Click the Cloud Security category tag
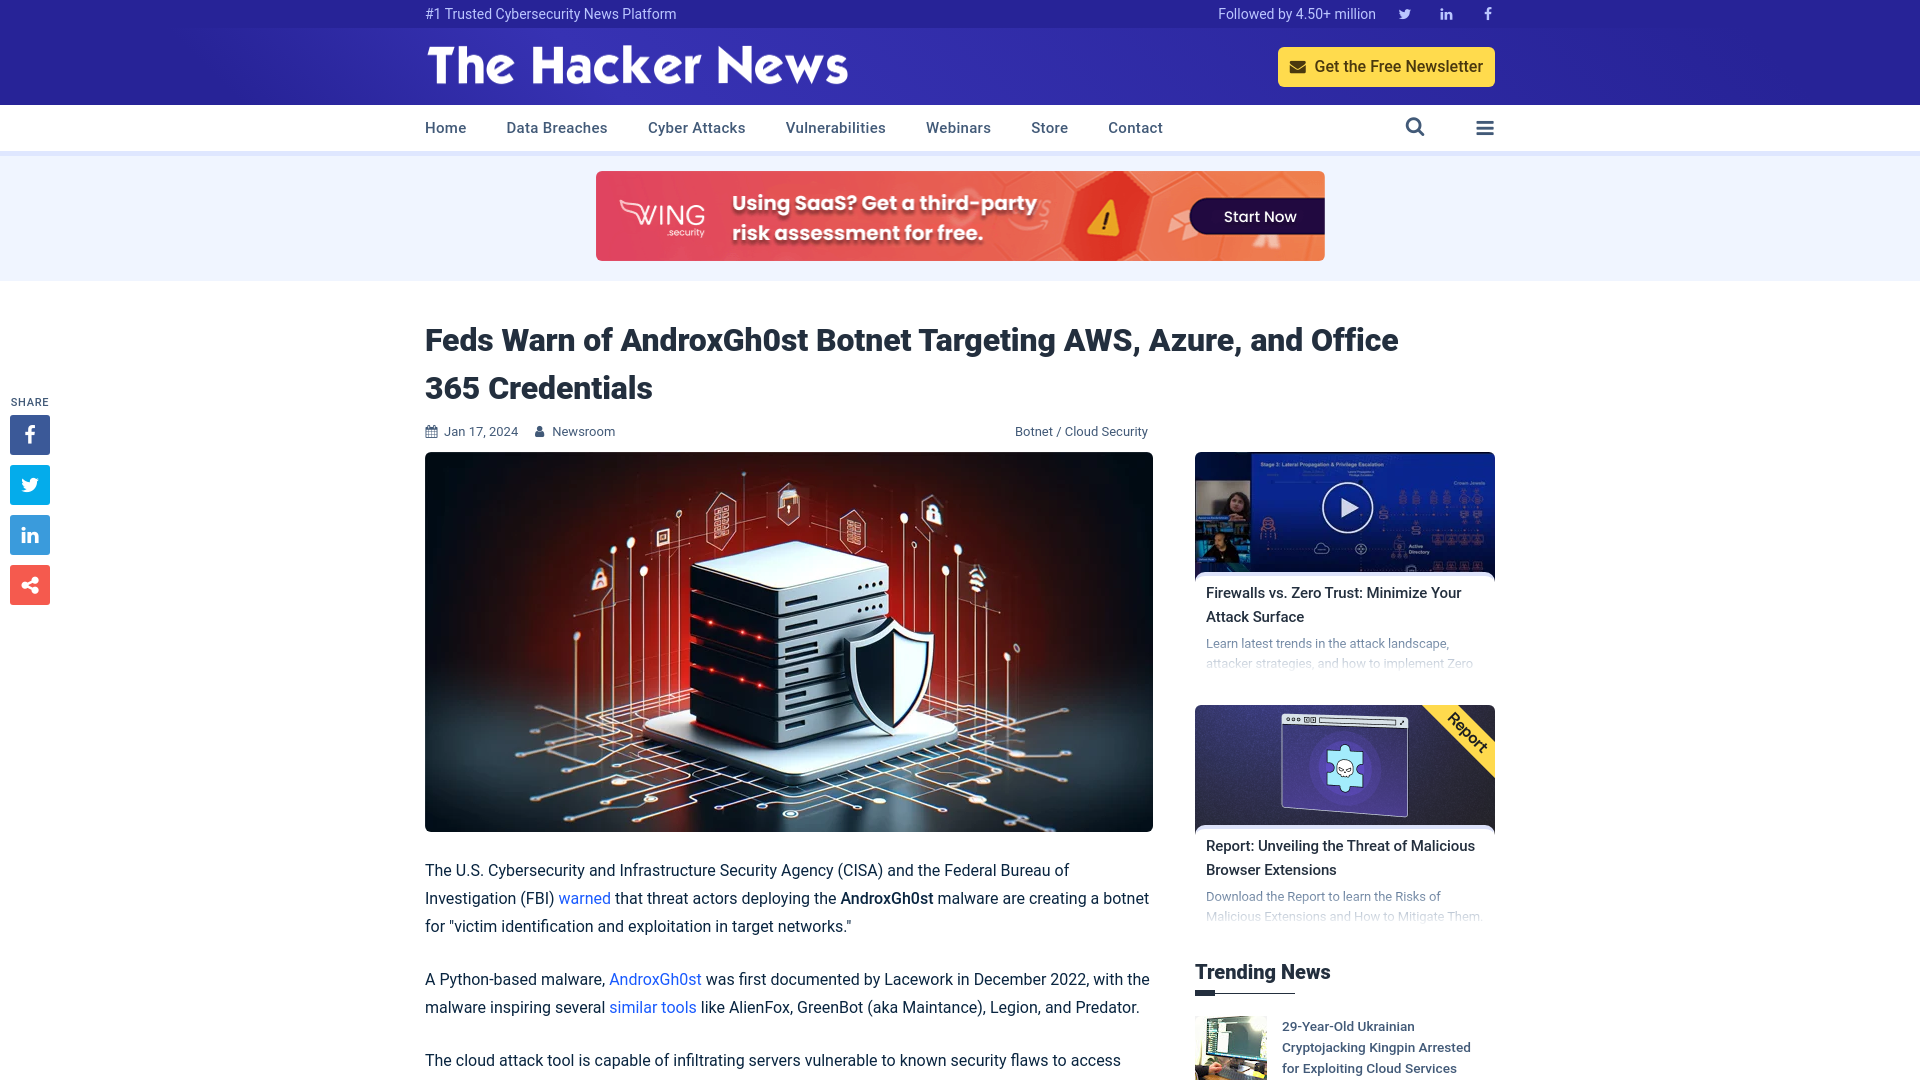 pos(1105,431)
